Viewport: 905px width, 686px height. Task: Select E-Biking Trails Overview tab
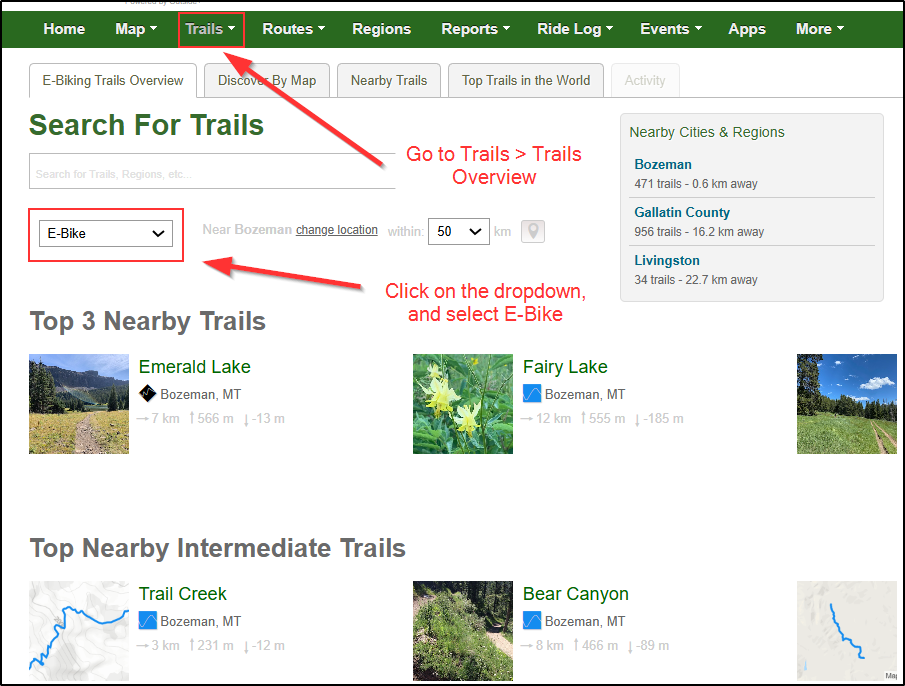coord(113,81)
